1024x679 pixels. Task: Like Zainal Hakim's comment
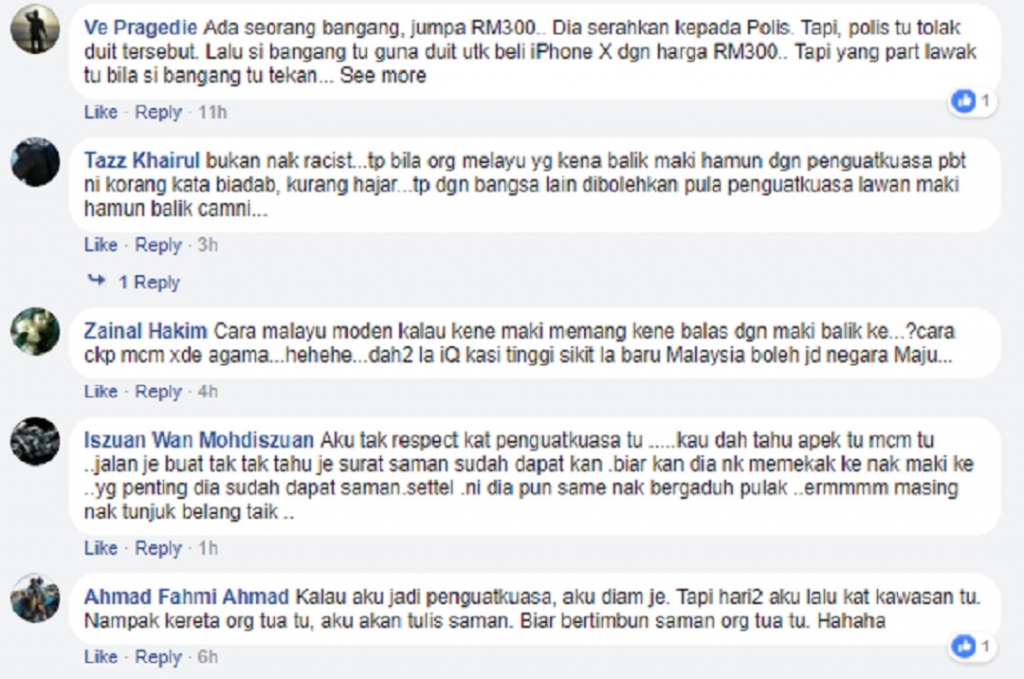101,392
